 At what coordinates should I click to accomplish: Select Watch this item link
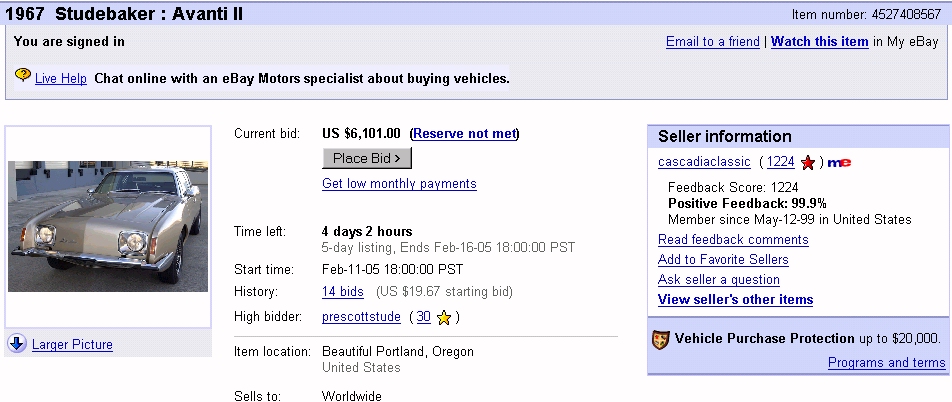click(820, 41)
